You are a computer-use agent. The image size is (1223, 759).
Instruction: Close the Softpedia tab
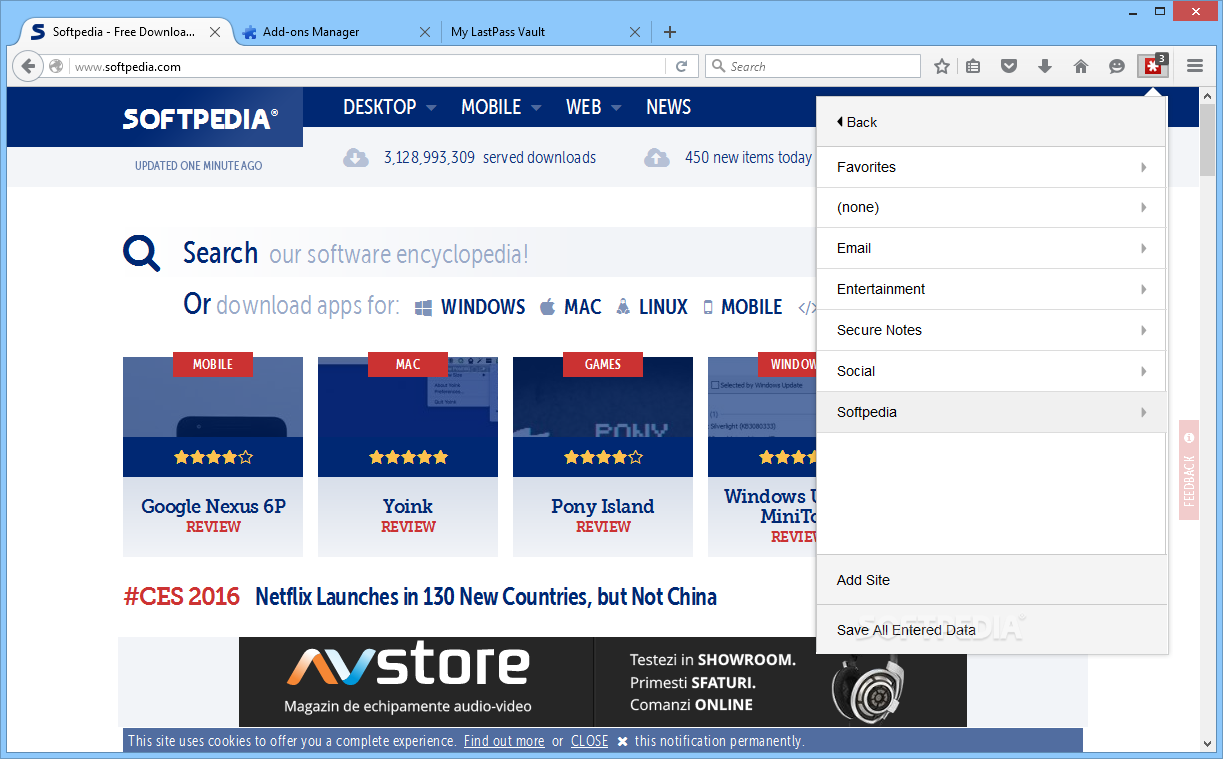[215, 32]
